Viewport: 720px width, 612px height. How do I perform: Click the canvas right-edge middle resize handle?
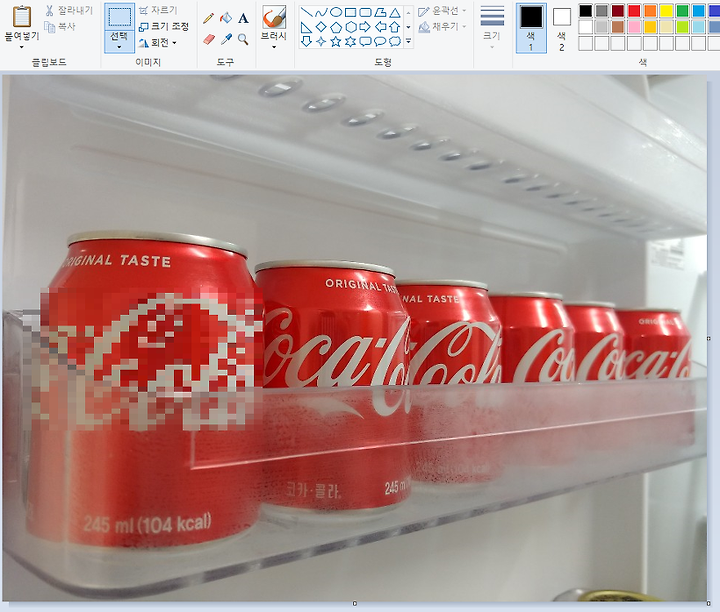coord(709,338)
